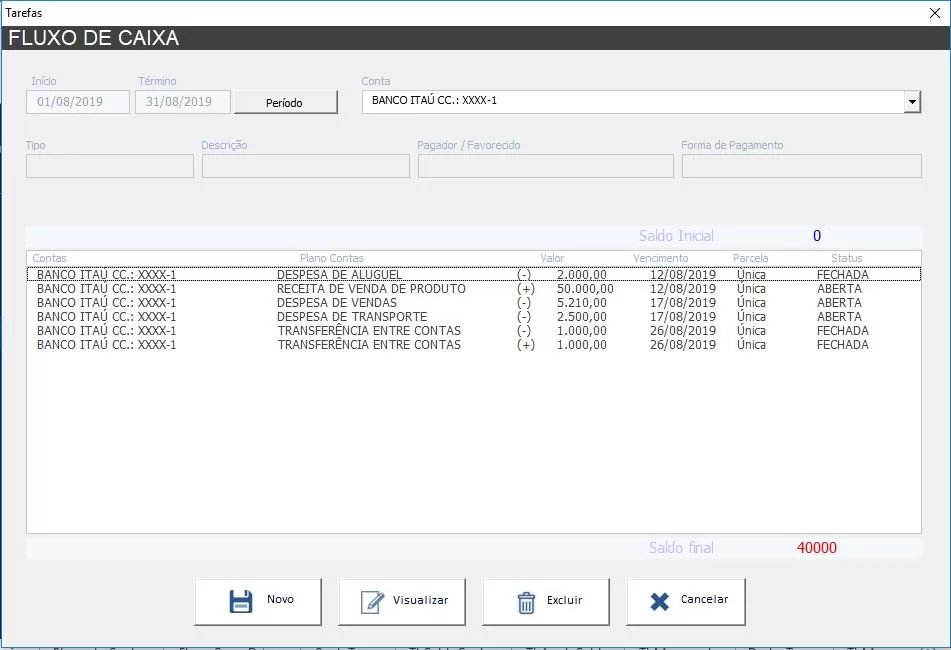951x650 pixels.
Task: Click the trash can icon on Excluir
Action: pos(526,602)
